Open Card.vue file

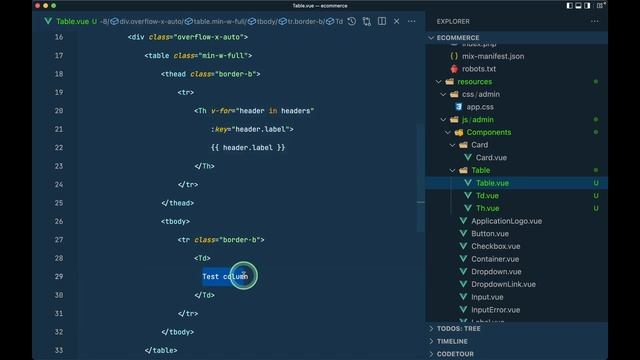pyautogui.click(x=491, y=158)
